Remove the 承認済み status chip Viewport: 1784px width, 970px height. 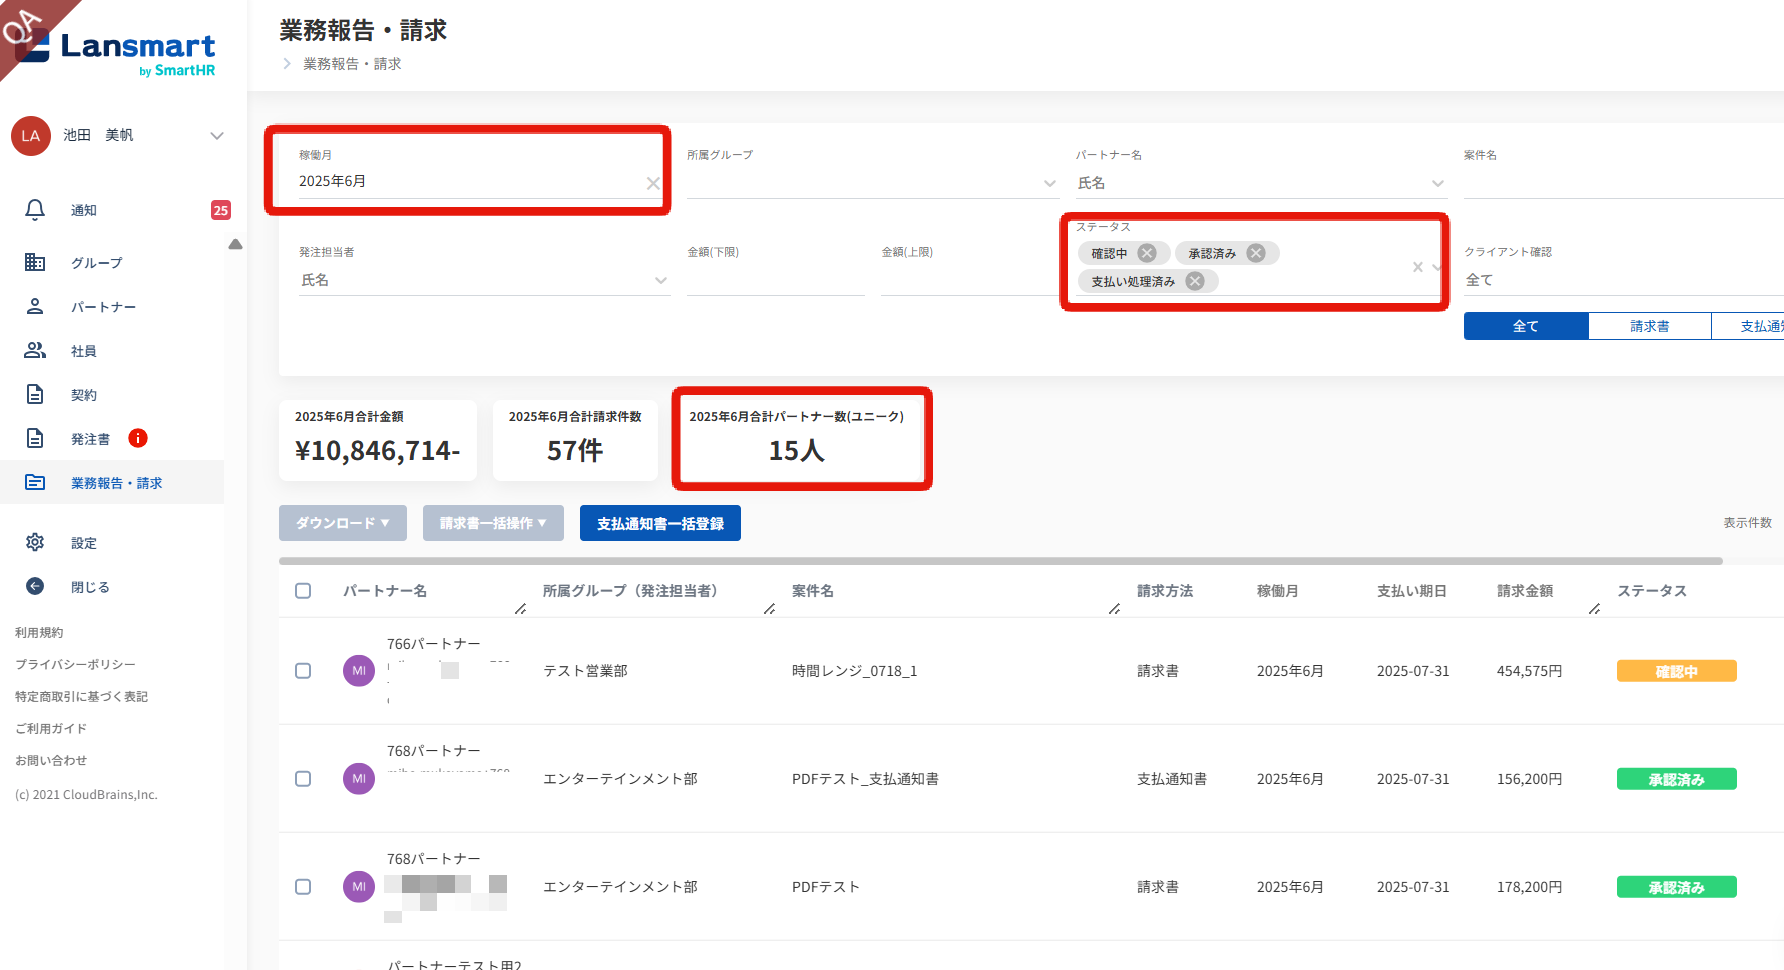pos(1256,253)
